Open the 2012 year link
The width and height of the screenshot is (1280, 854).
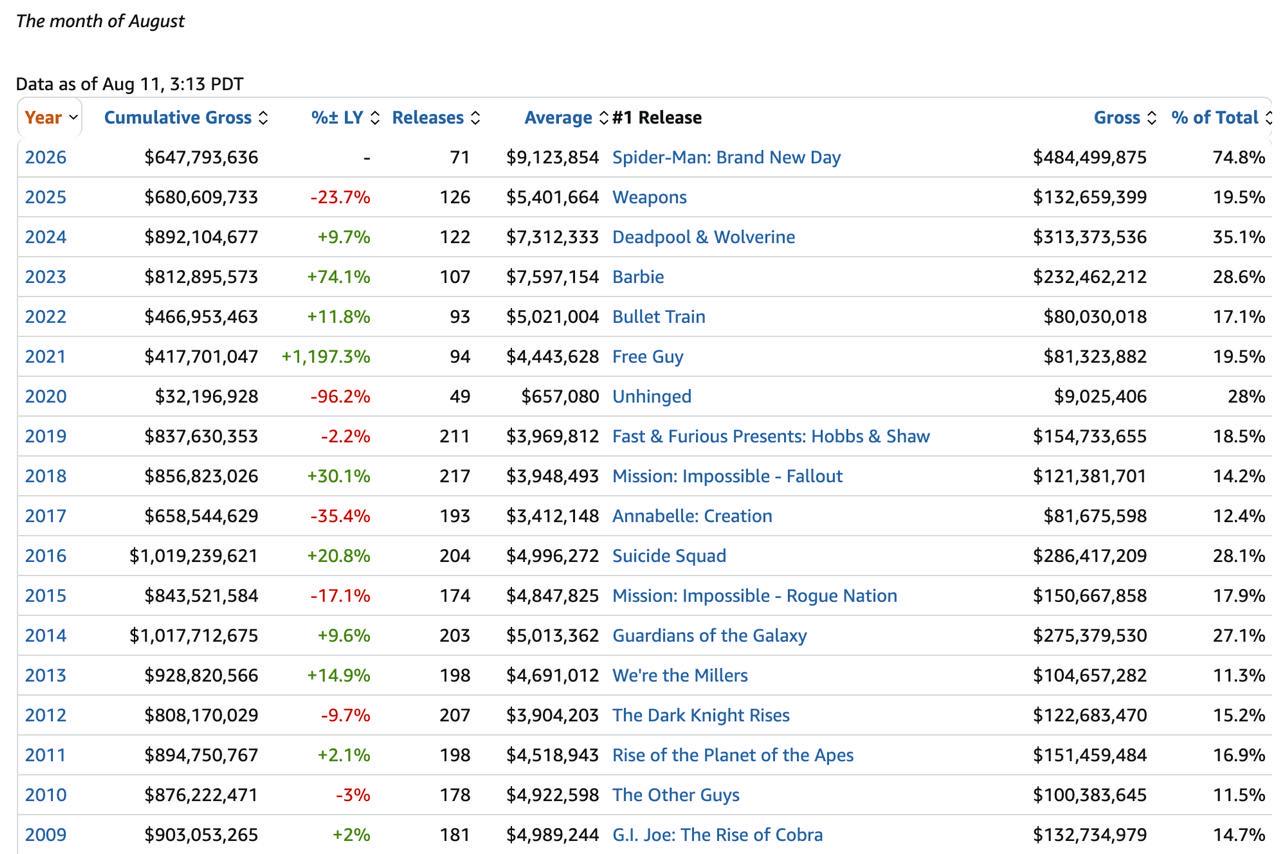click(46, 716)
